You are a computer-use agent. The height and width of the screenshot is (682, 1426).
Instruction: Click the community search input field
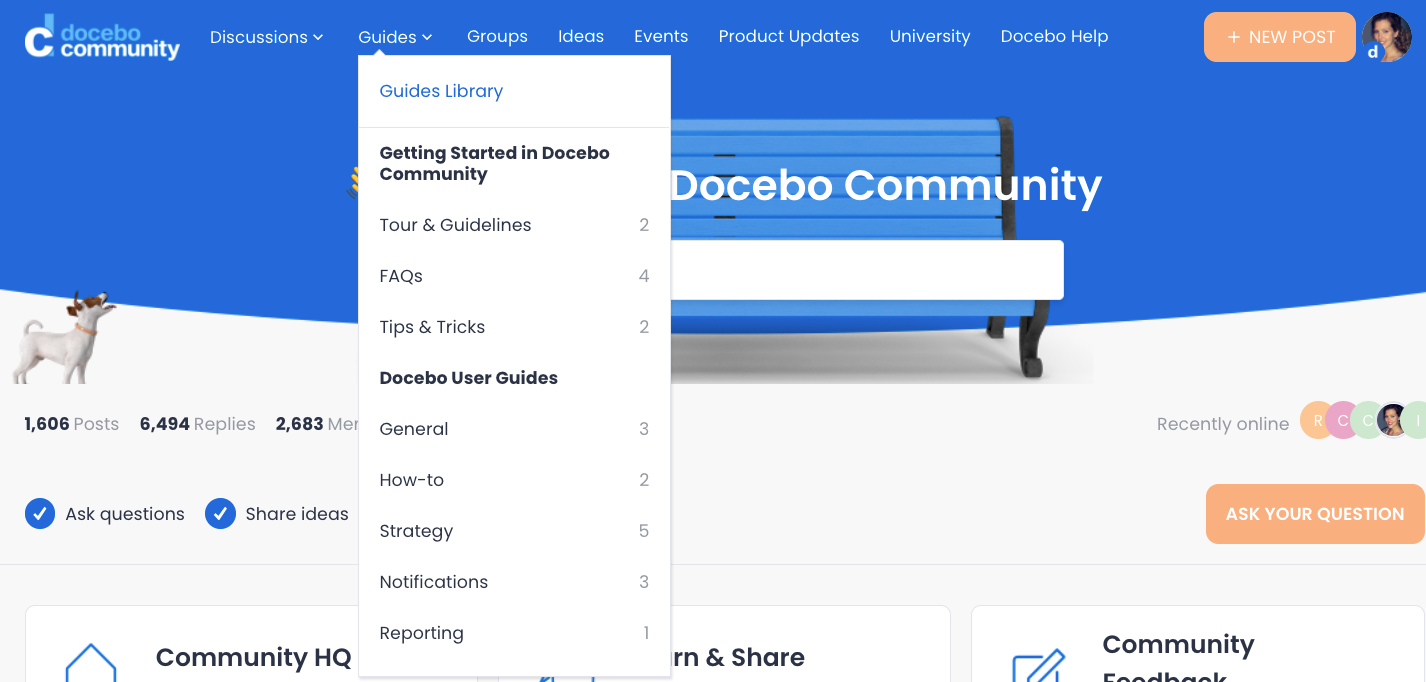click(x=866, y=270)
